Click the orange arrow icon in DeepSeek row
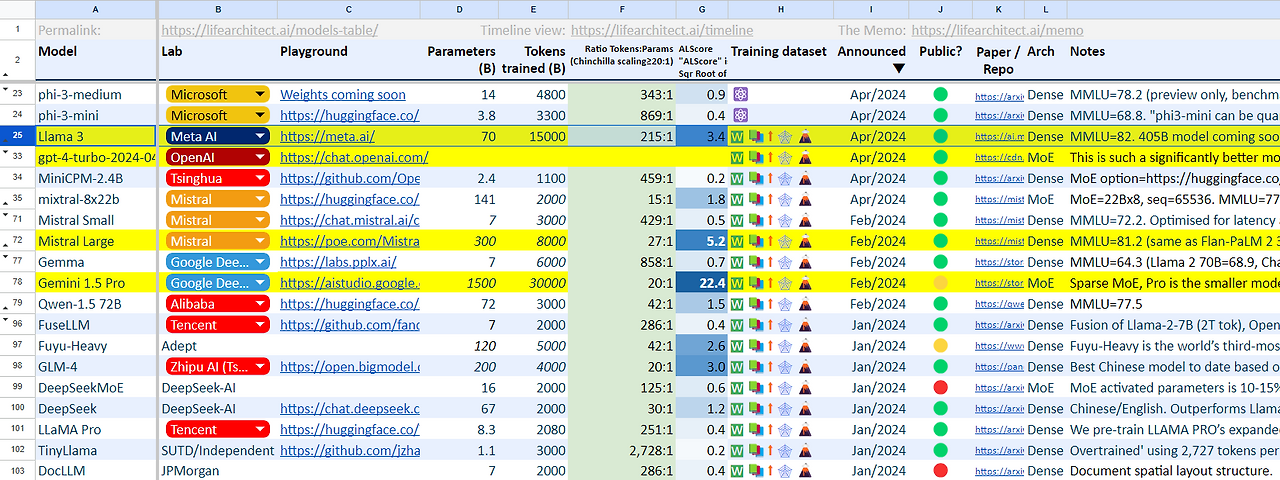This screenshot has height=480, width=1280. [770, 409]
